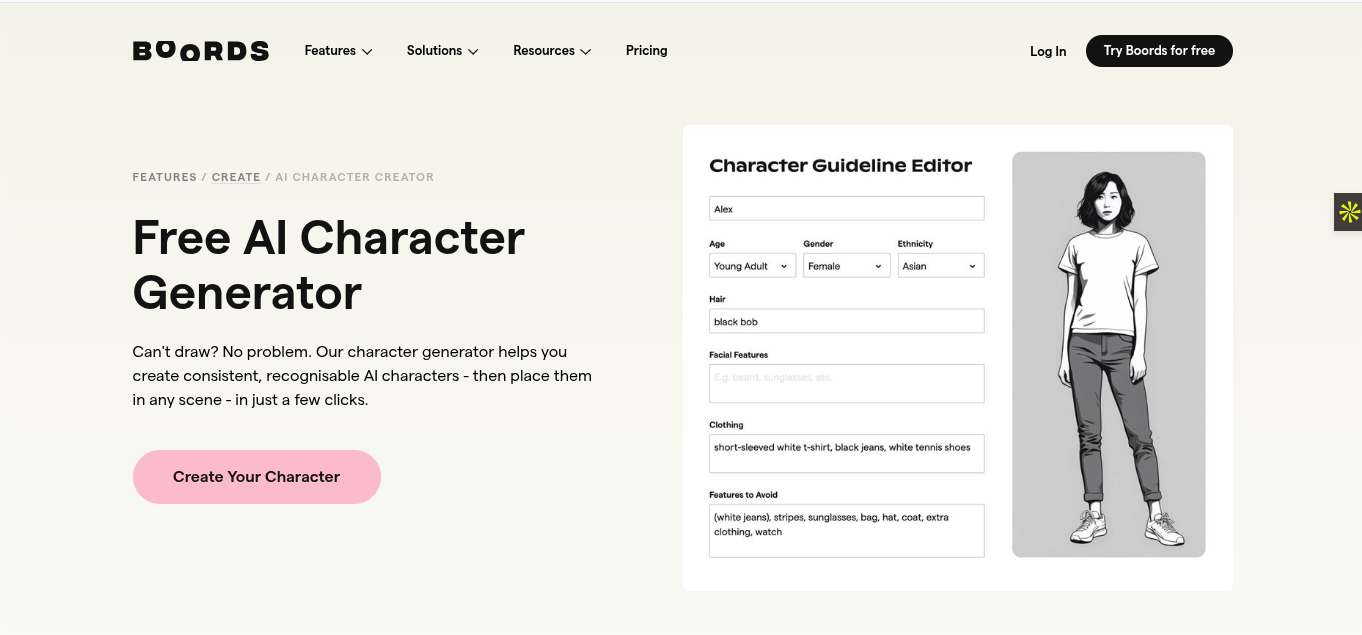Click the Create Your Character button
Image resolution: width=1362 pixels, height=635 pixels.
(257, 477)
